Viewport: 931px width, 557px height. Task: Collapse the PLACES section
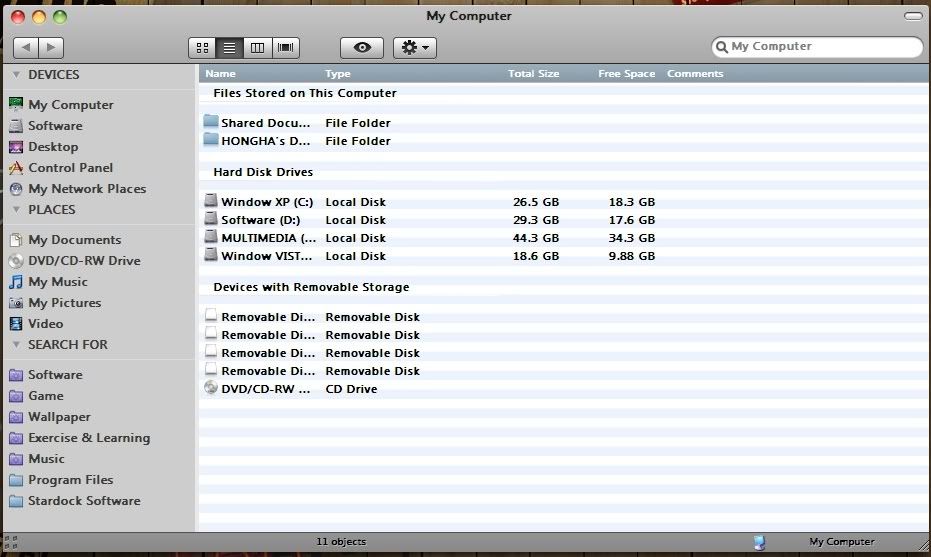pyautogui.click(x=17, y=210)
